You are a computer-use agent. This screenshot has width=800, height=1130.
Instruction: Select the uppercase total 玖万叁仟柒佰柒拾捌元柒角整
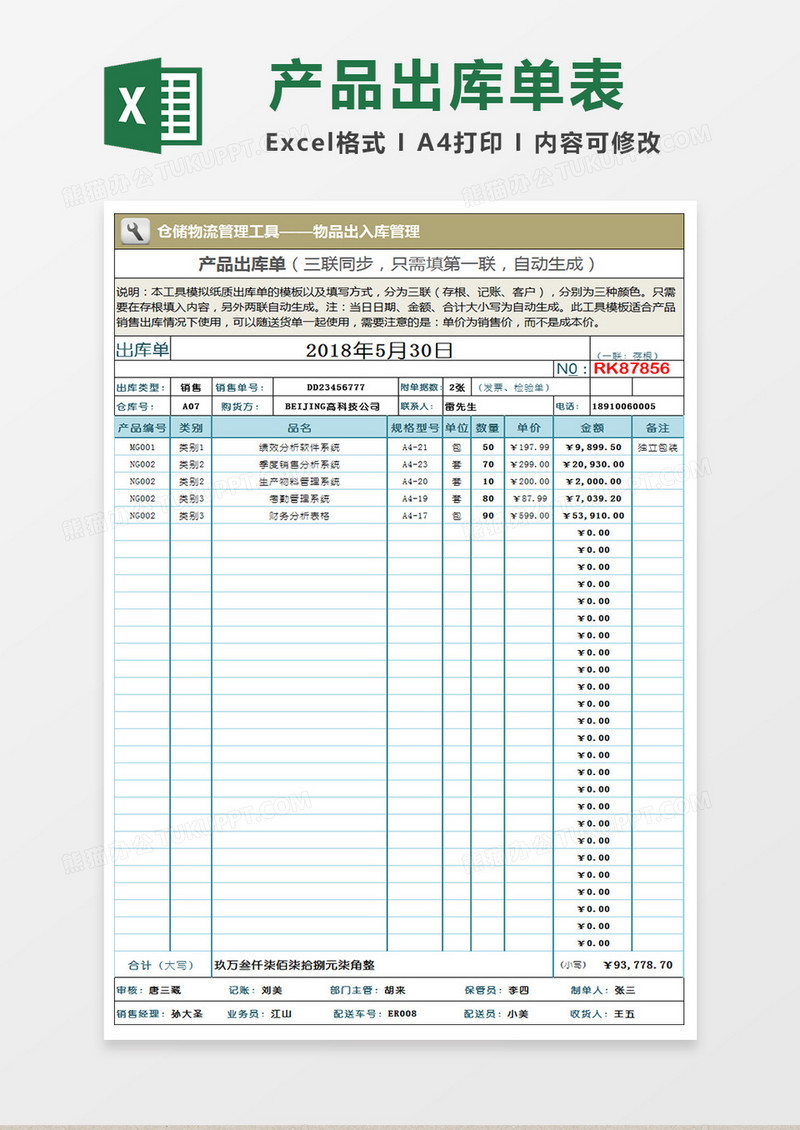point(295,965)
